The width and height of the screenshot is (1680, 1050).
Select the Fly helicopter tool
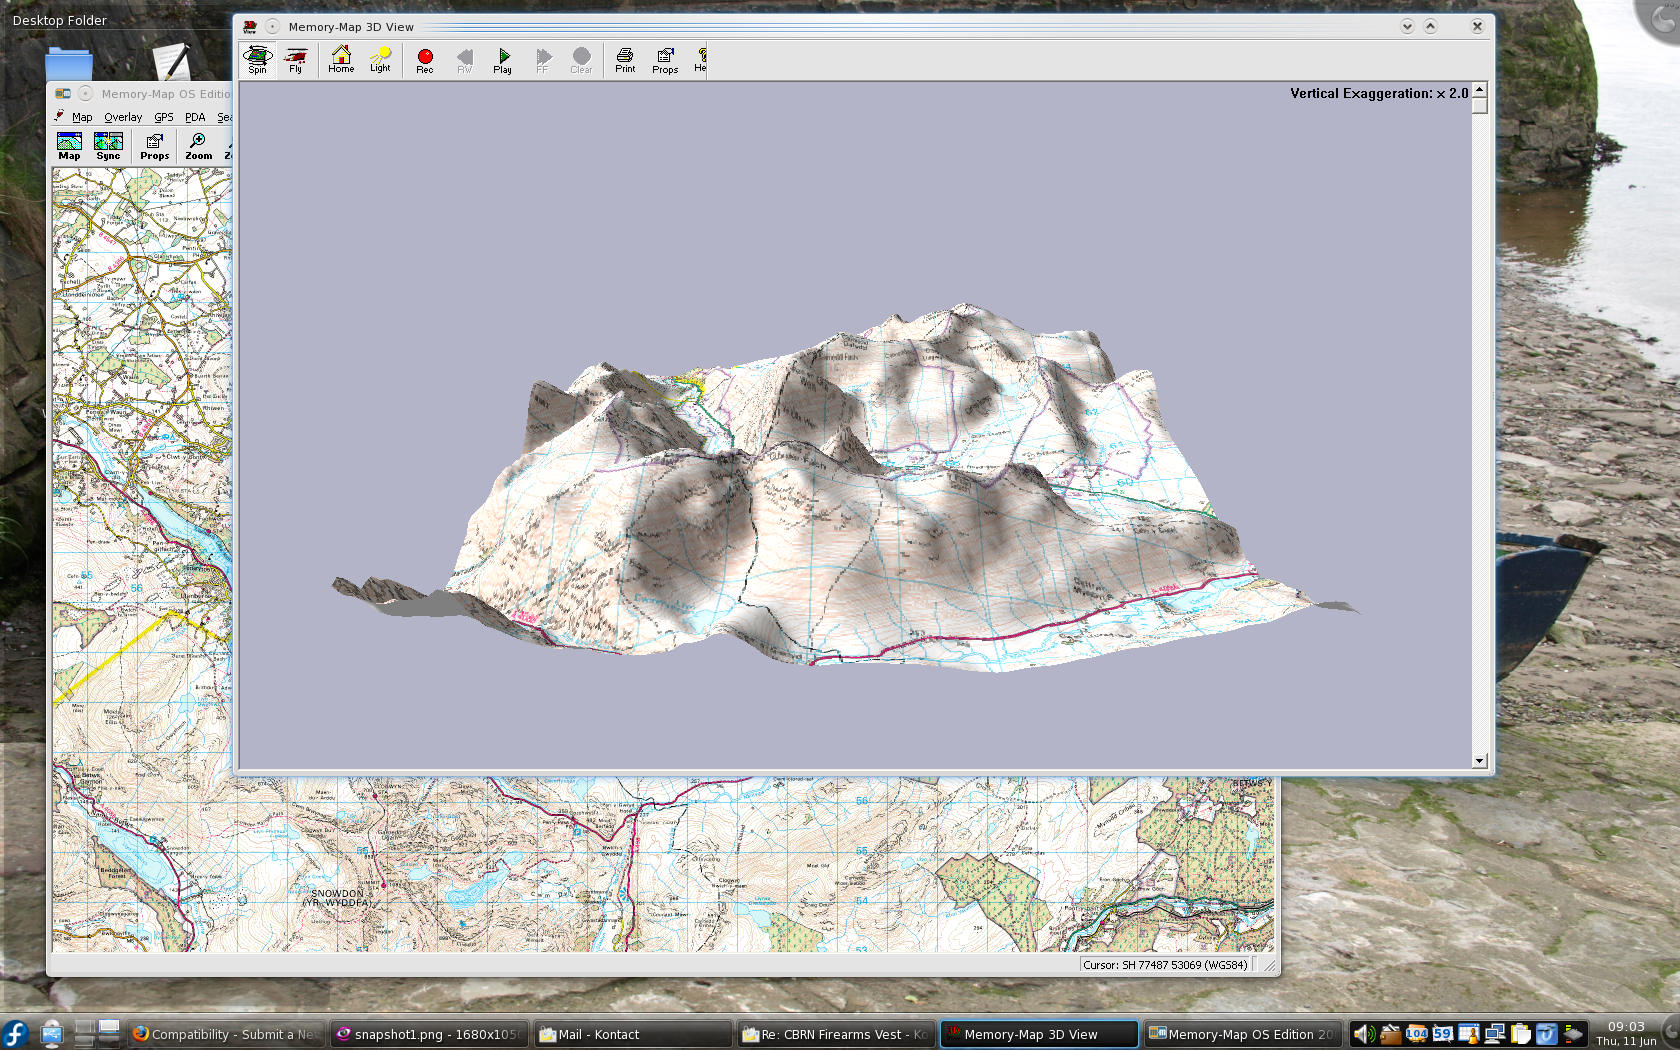coord(296,60)
